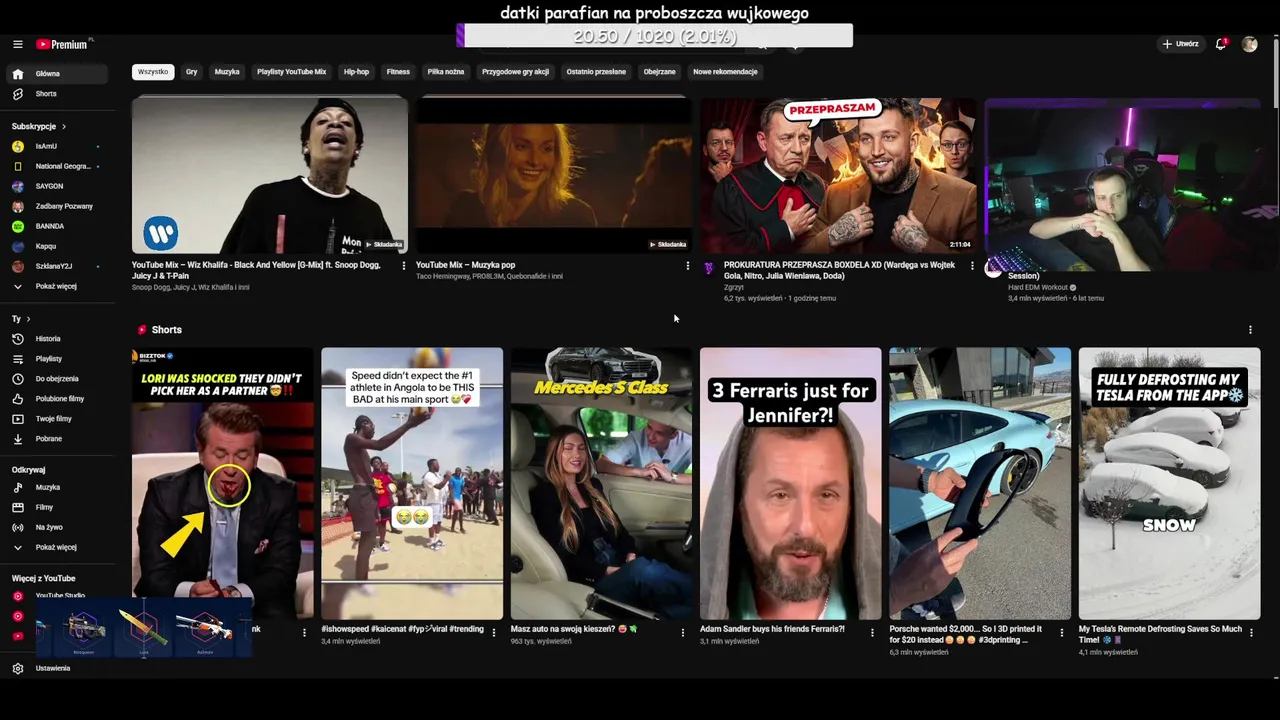The image size is (1280, 720).
Task: Open Filmy under Odkrywaj
Action: tap(59, 507)
